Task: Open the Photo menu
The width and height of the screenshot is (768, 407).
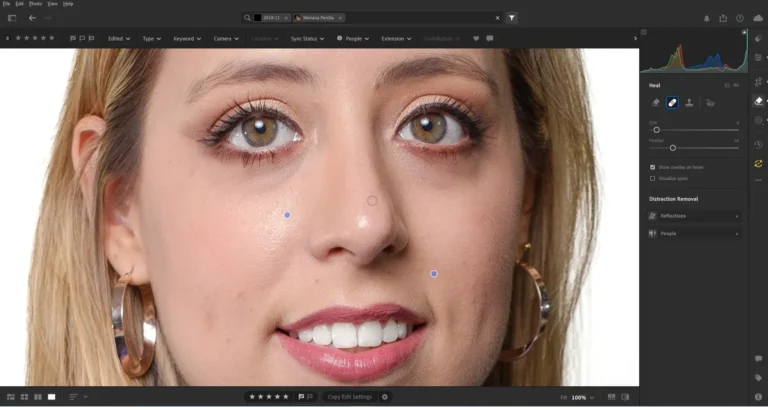Action: click(x=35, y=4)
